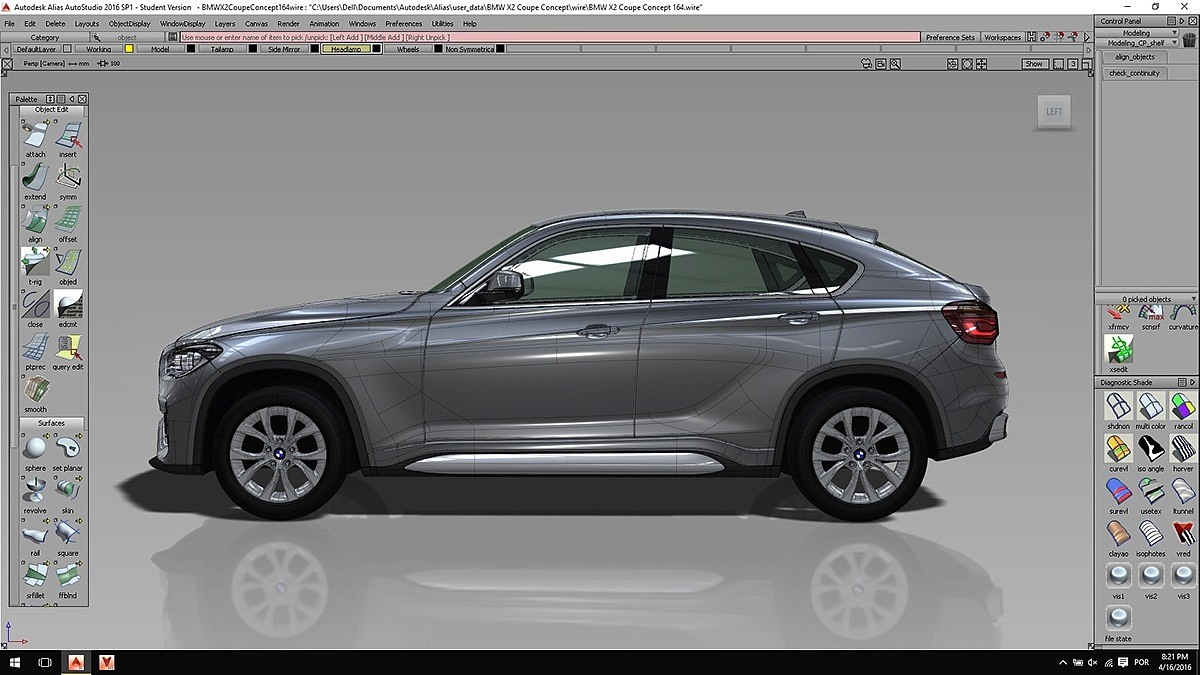
Task: Apply iso angle diagnostic shading
Action: click(x=1150, y=448)
